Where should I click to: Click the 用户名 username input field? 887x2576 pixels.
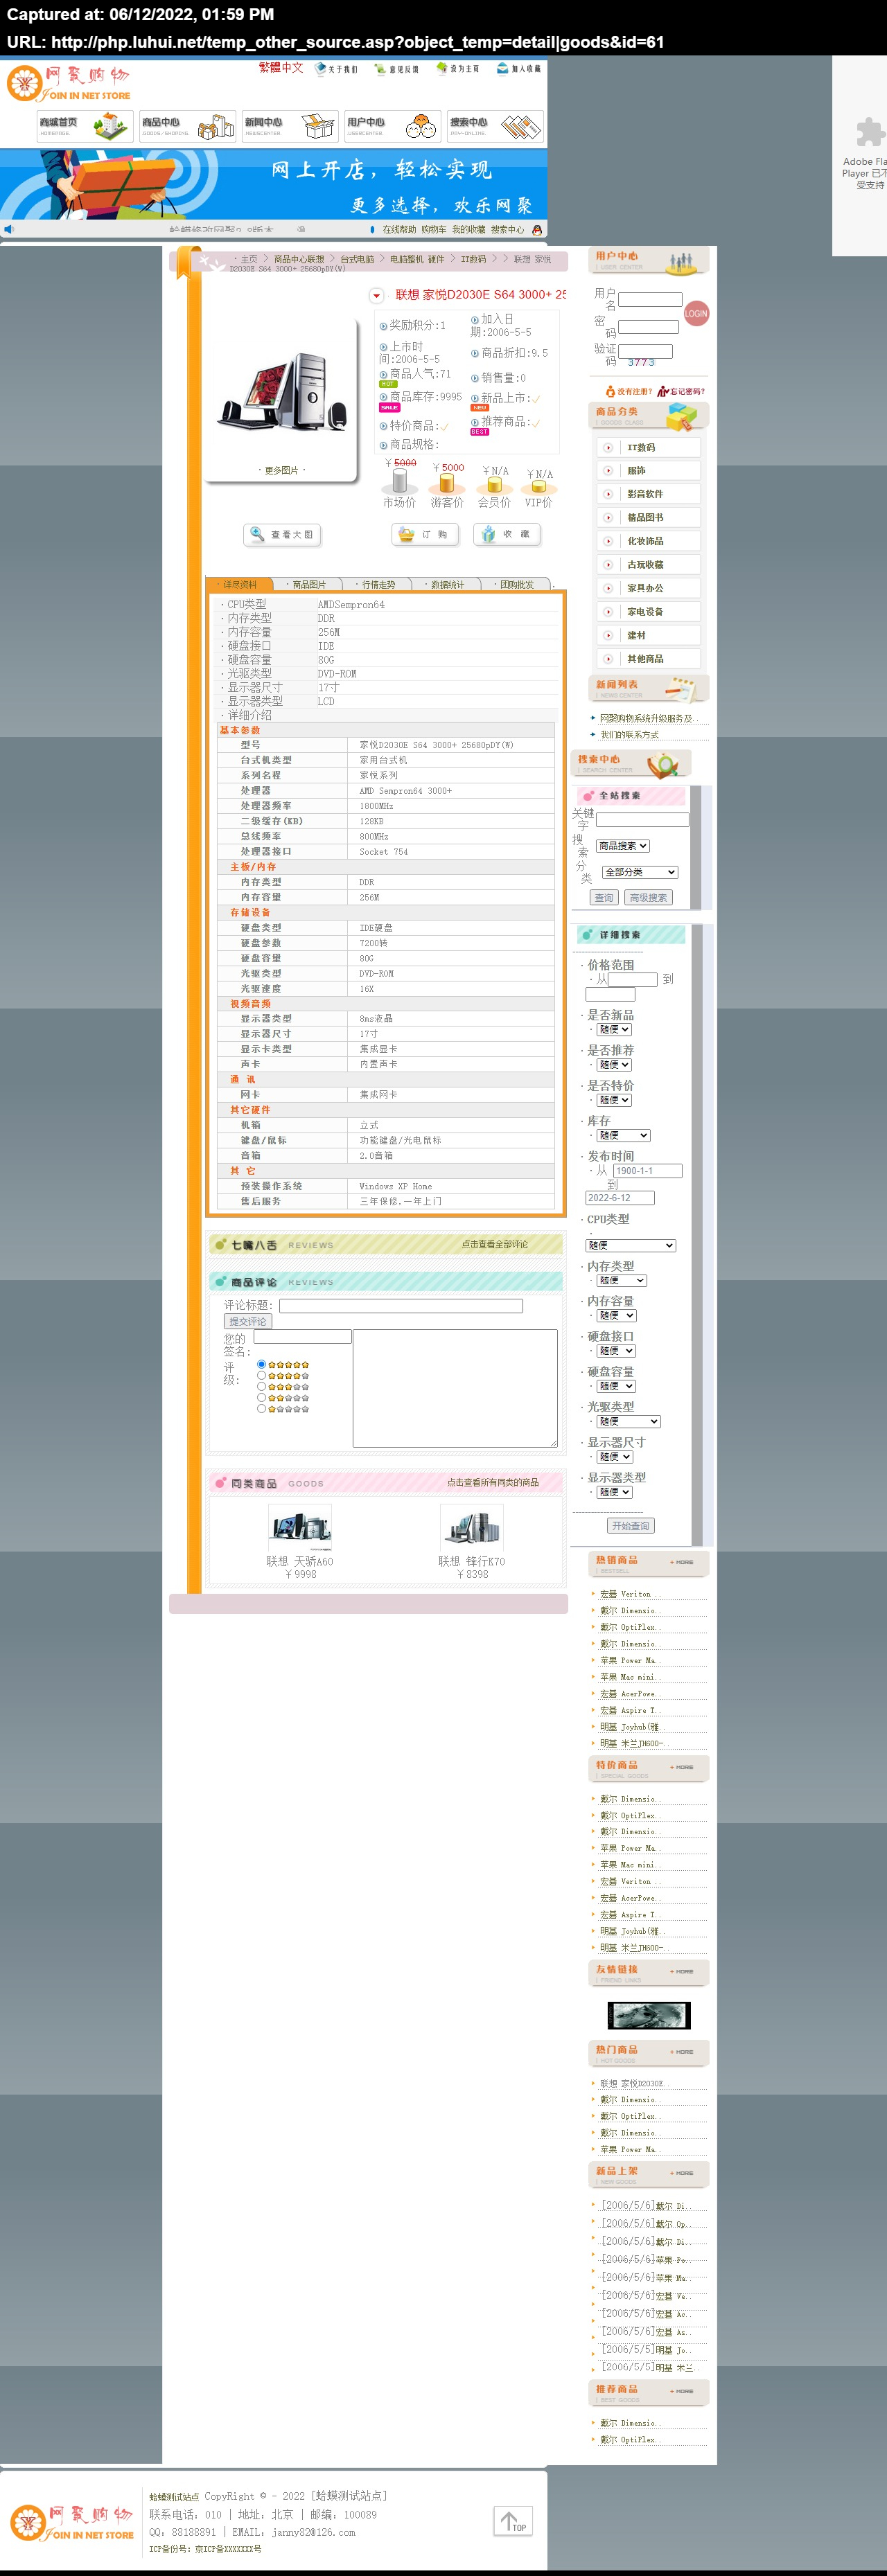coord(650,300)
